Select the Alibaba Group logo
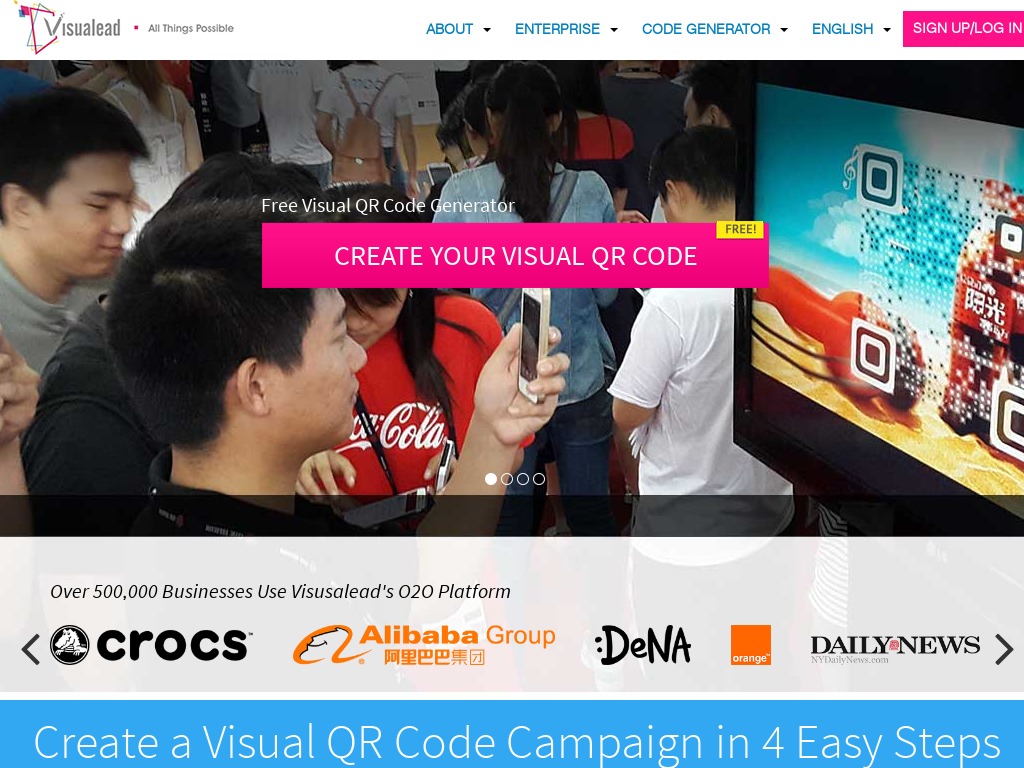 424,645
